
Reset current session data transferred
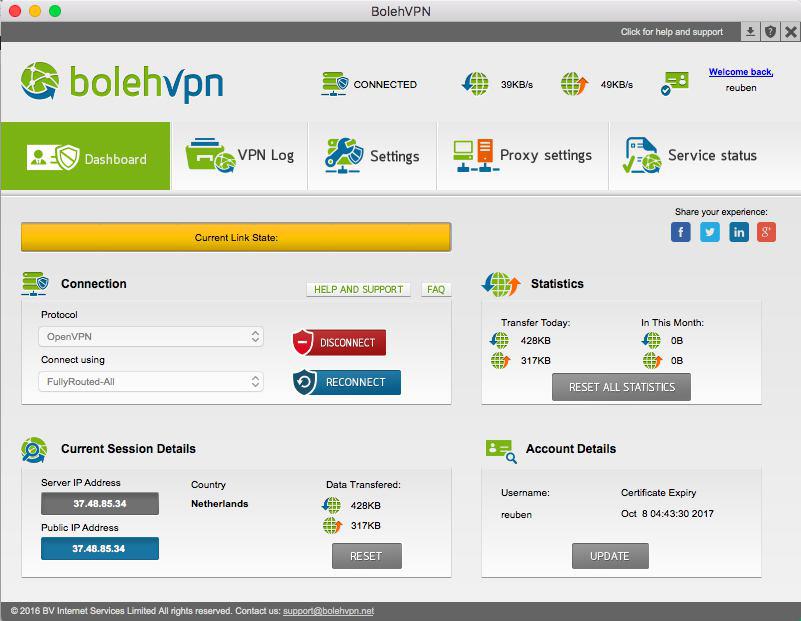click(367, 556)
